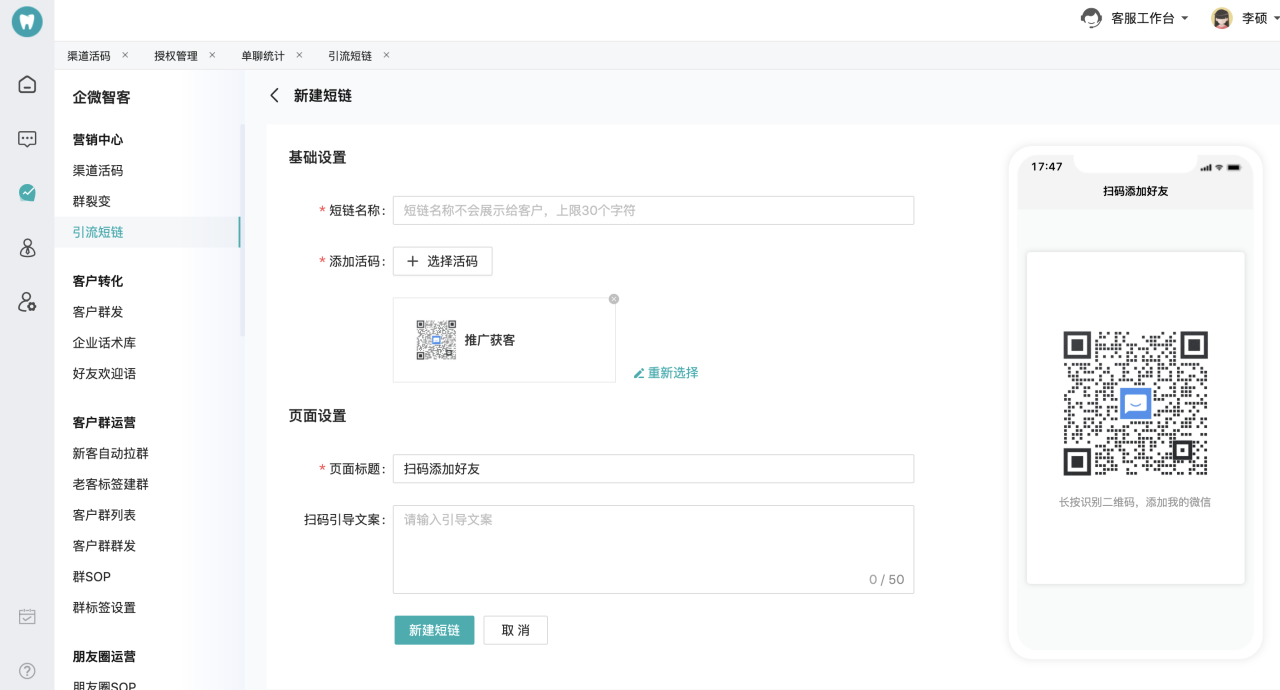
Task: Click the 客户群运营 section heading
Action: click(104, 422)
